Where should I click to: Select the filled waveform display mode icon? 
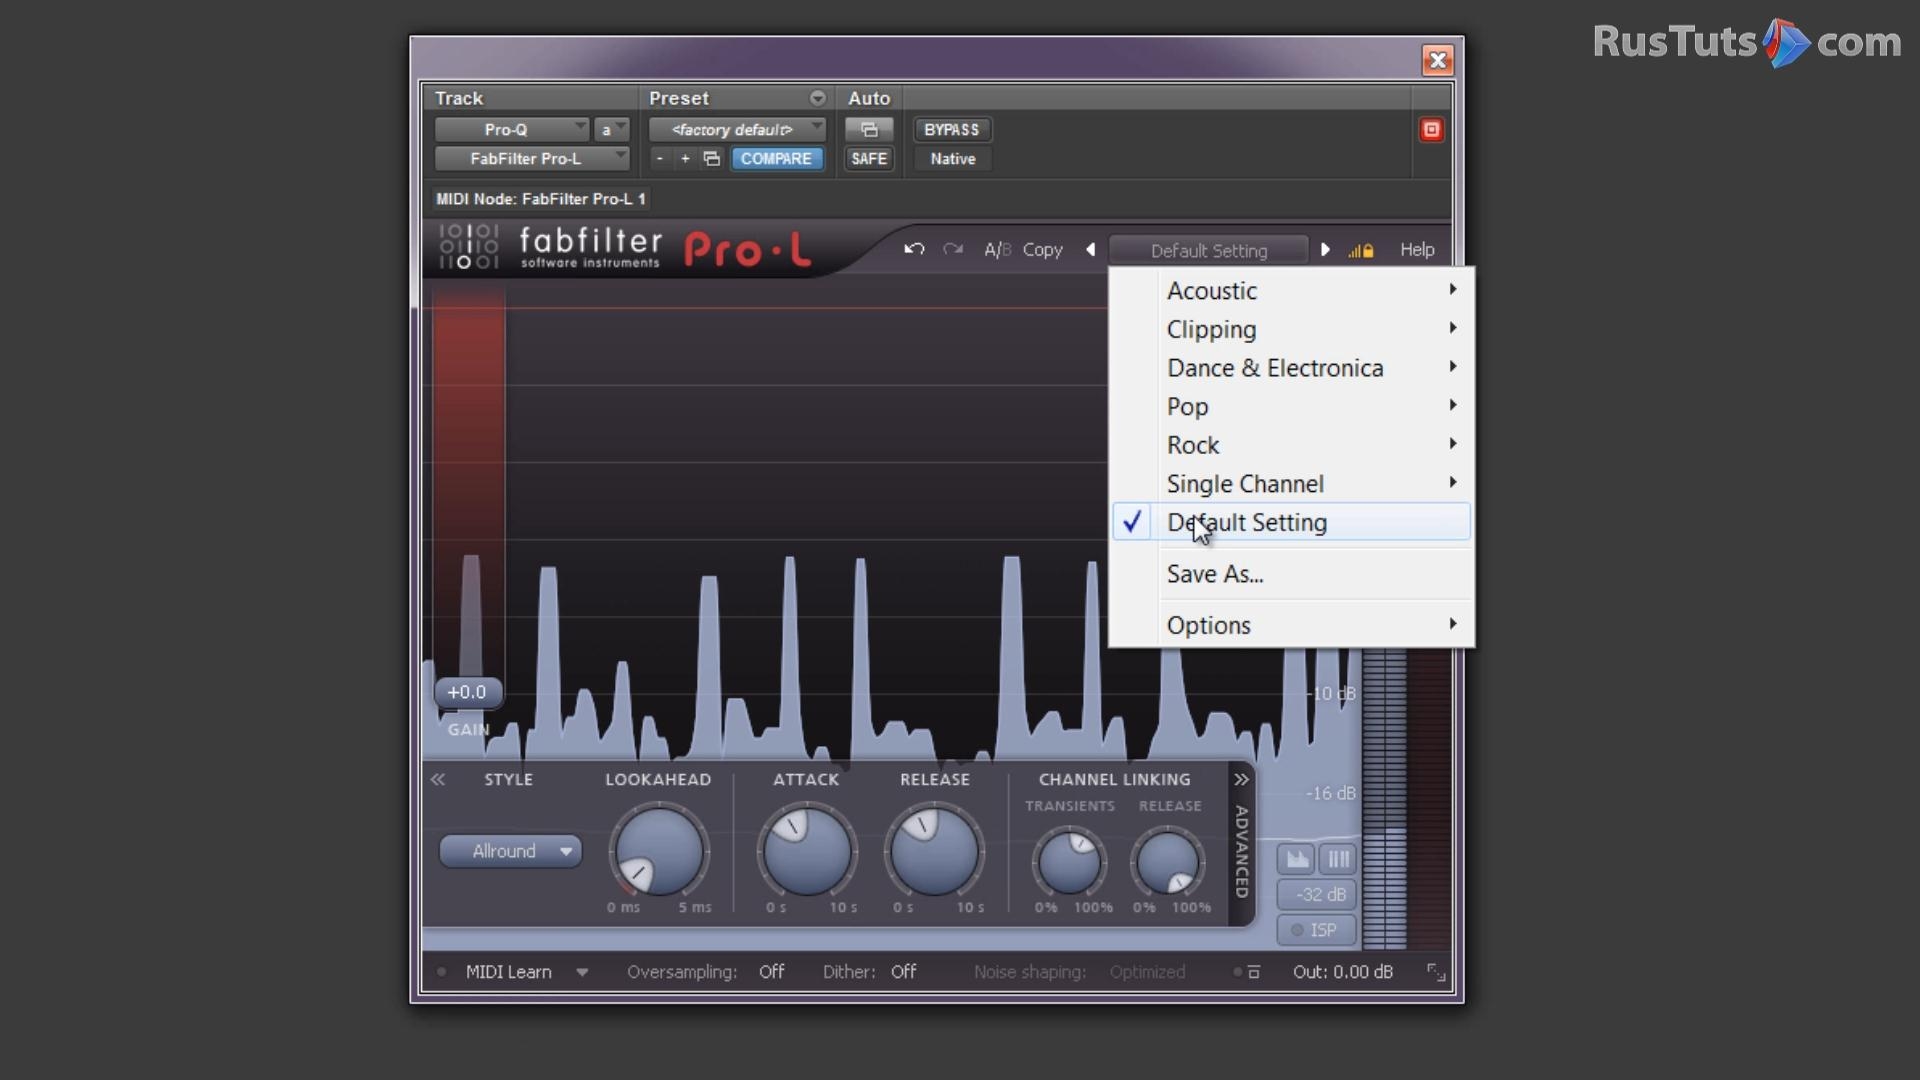click(x=1297, y=859)
